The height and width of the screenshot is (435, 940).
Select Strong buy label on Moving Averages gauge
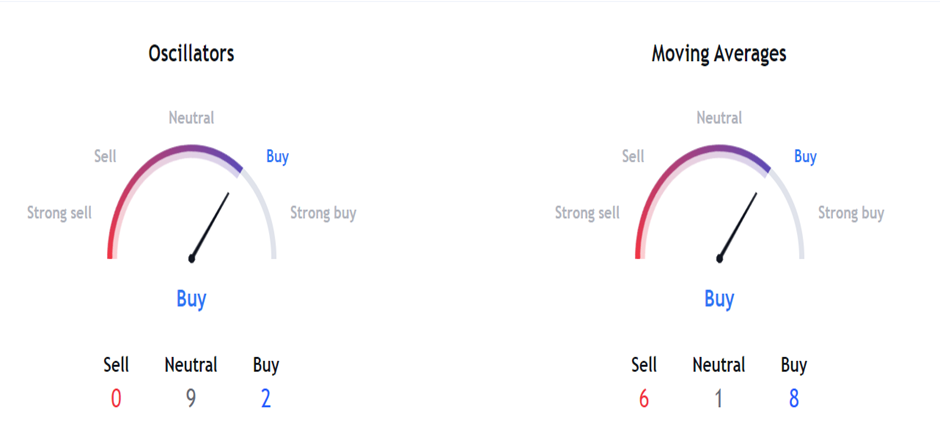click(851, 213)
